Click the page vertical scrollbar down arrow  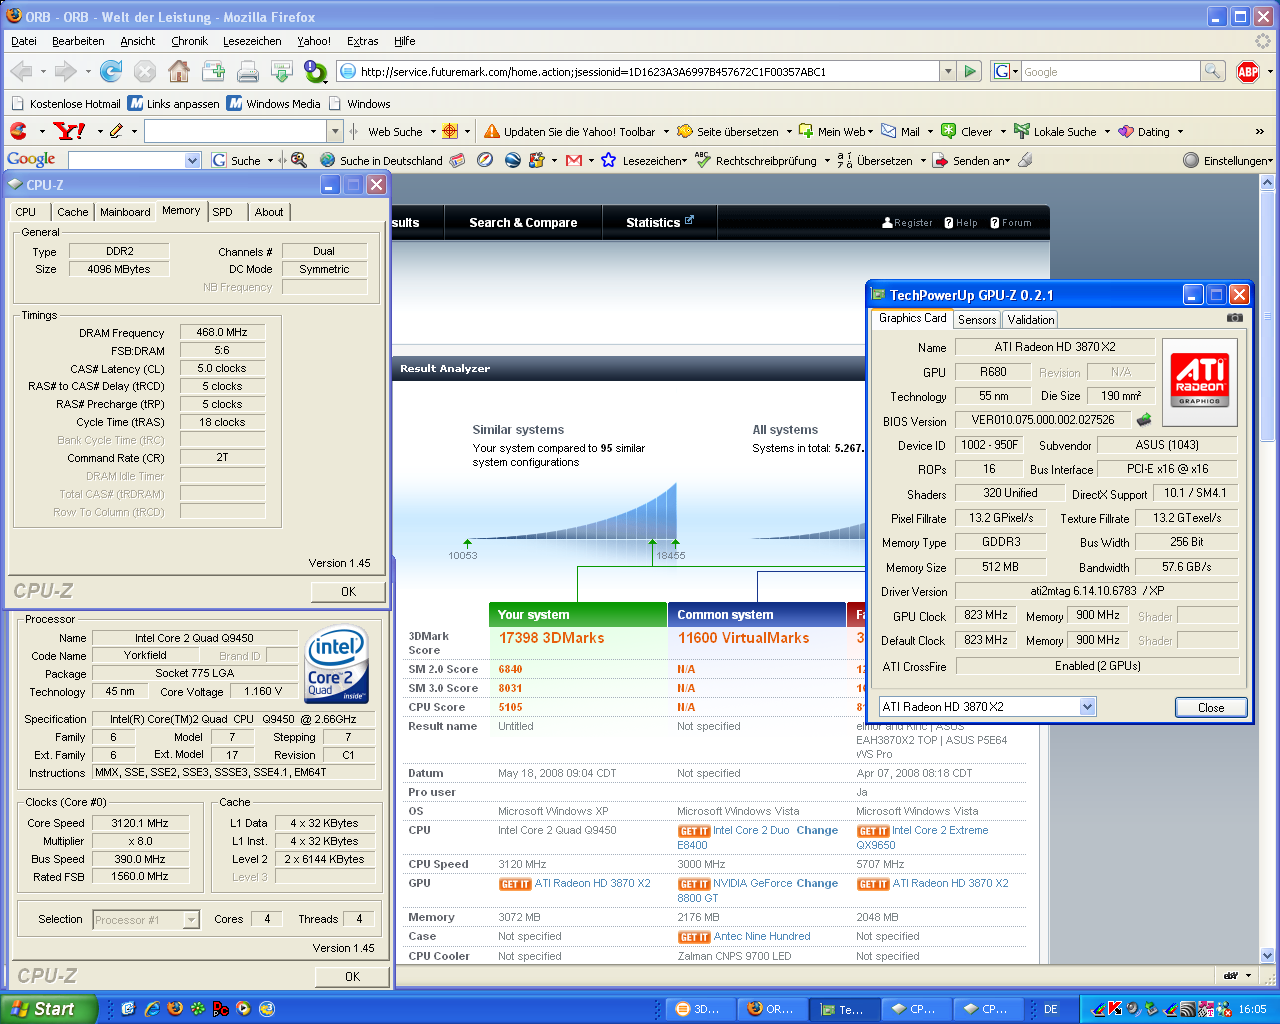tap(1268, 955)
